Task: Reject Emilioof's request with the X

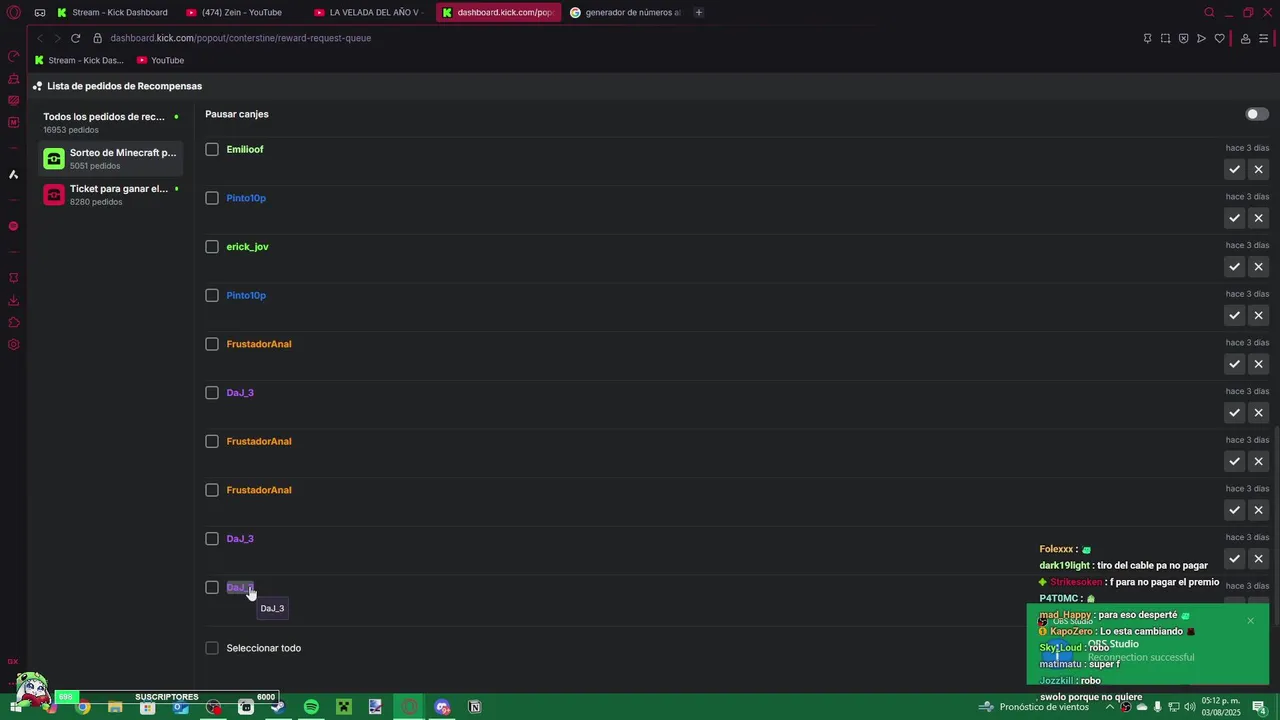Action: point(1259,169)
